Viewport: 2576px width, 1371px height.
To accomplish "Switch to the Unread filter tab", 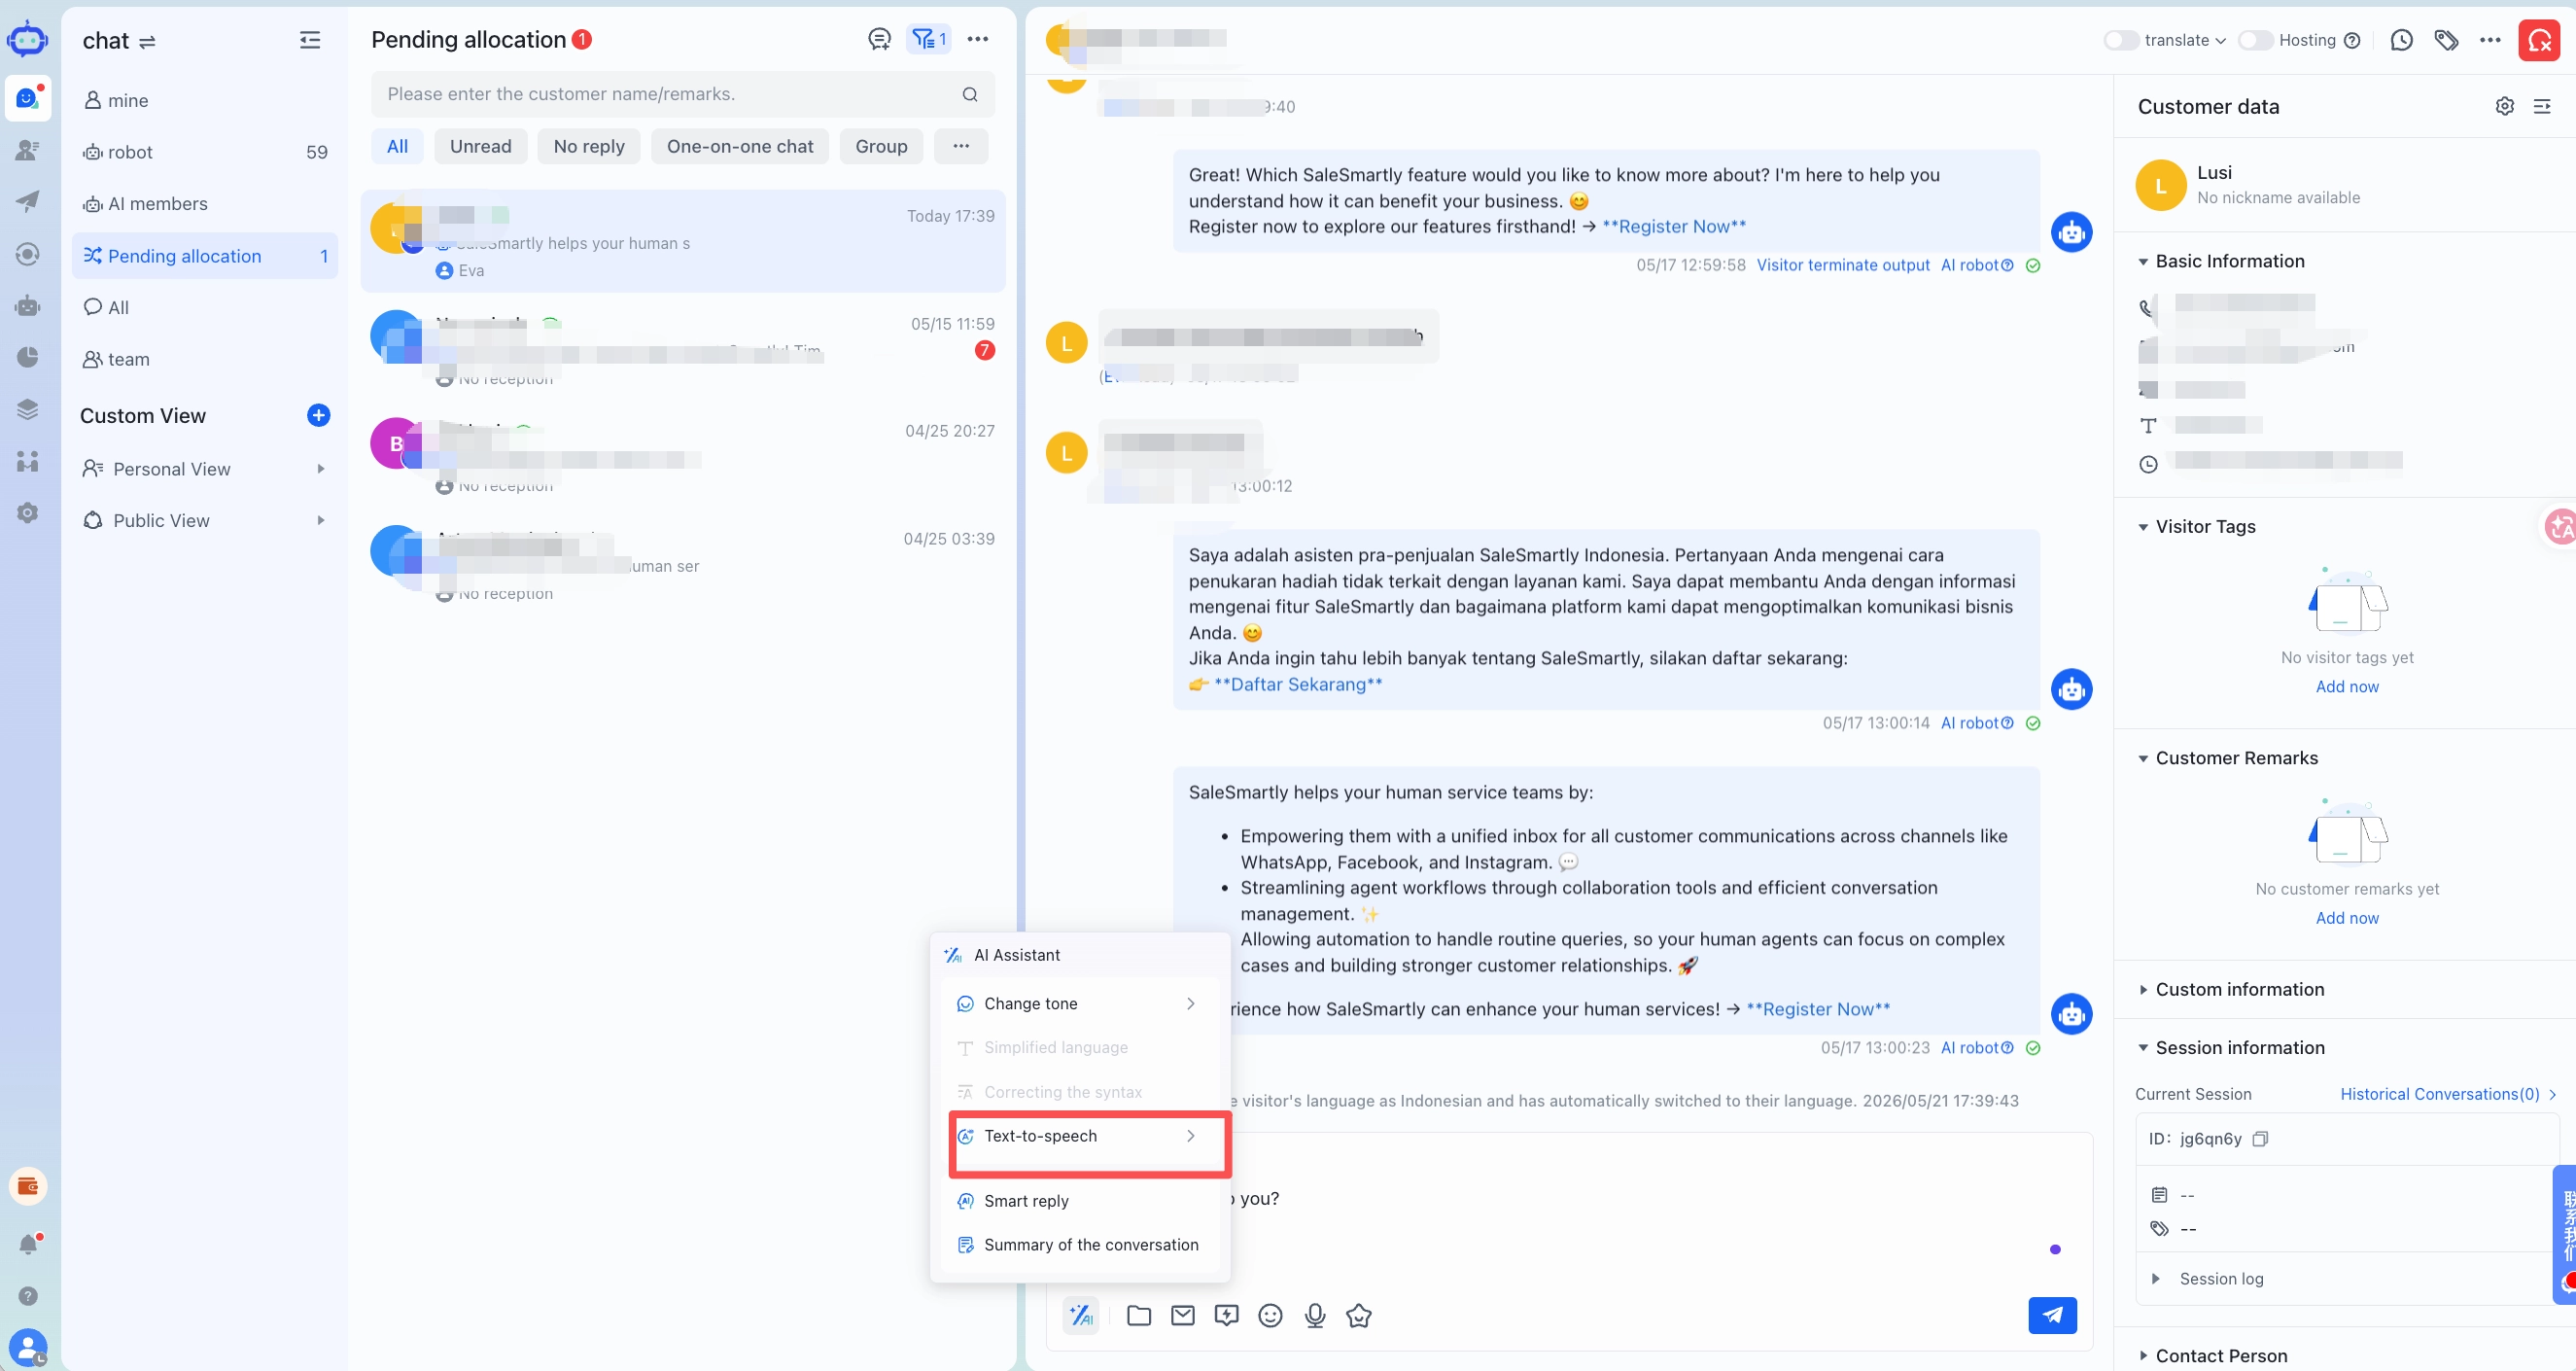I will tap(480, 146).
